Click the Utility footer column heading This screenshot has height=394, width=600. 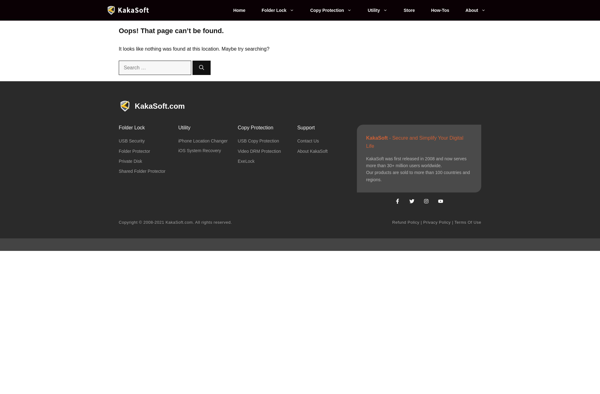tap(184, 128)
